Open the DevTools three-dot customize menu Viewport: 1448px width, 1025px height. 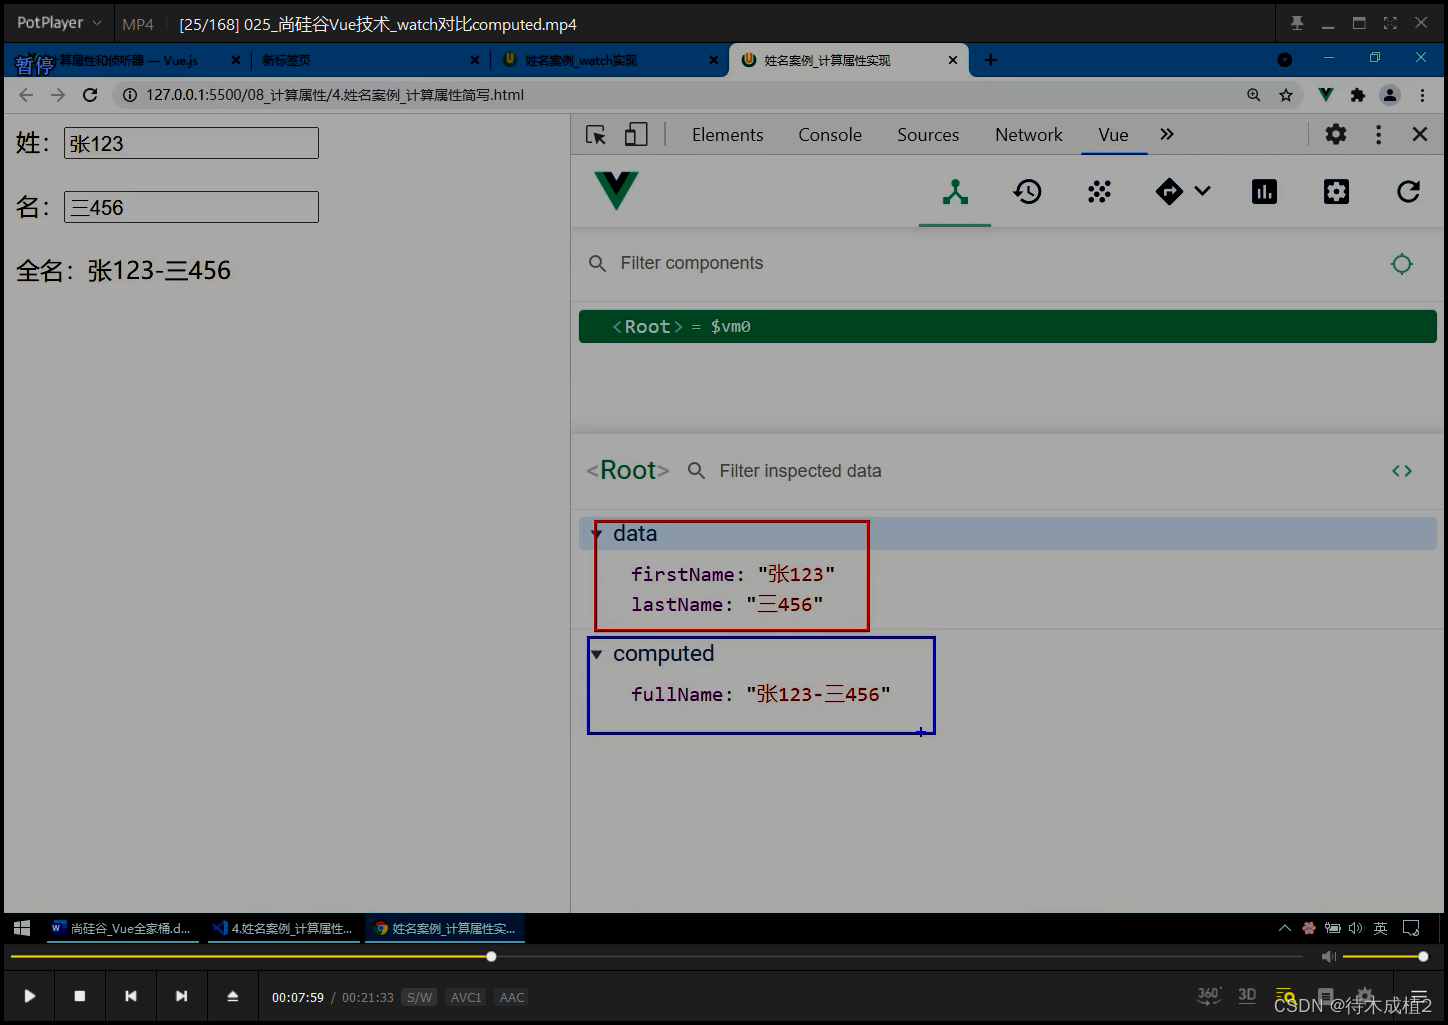pos(1379,134)
